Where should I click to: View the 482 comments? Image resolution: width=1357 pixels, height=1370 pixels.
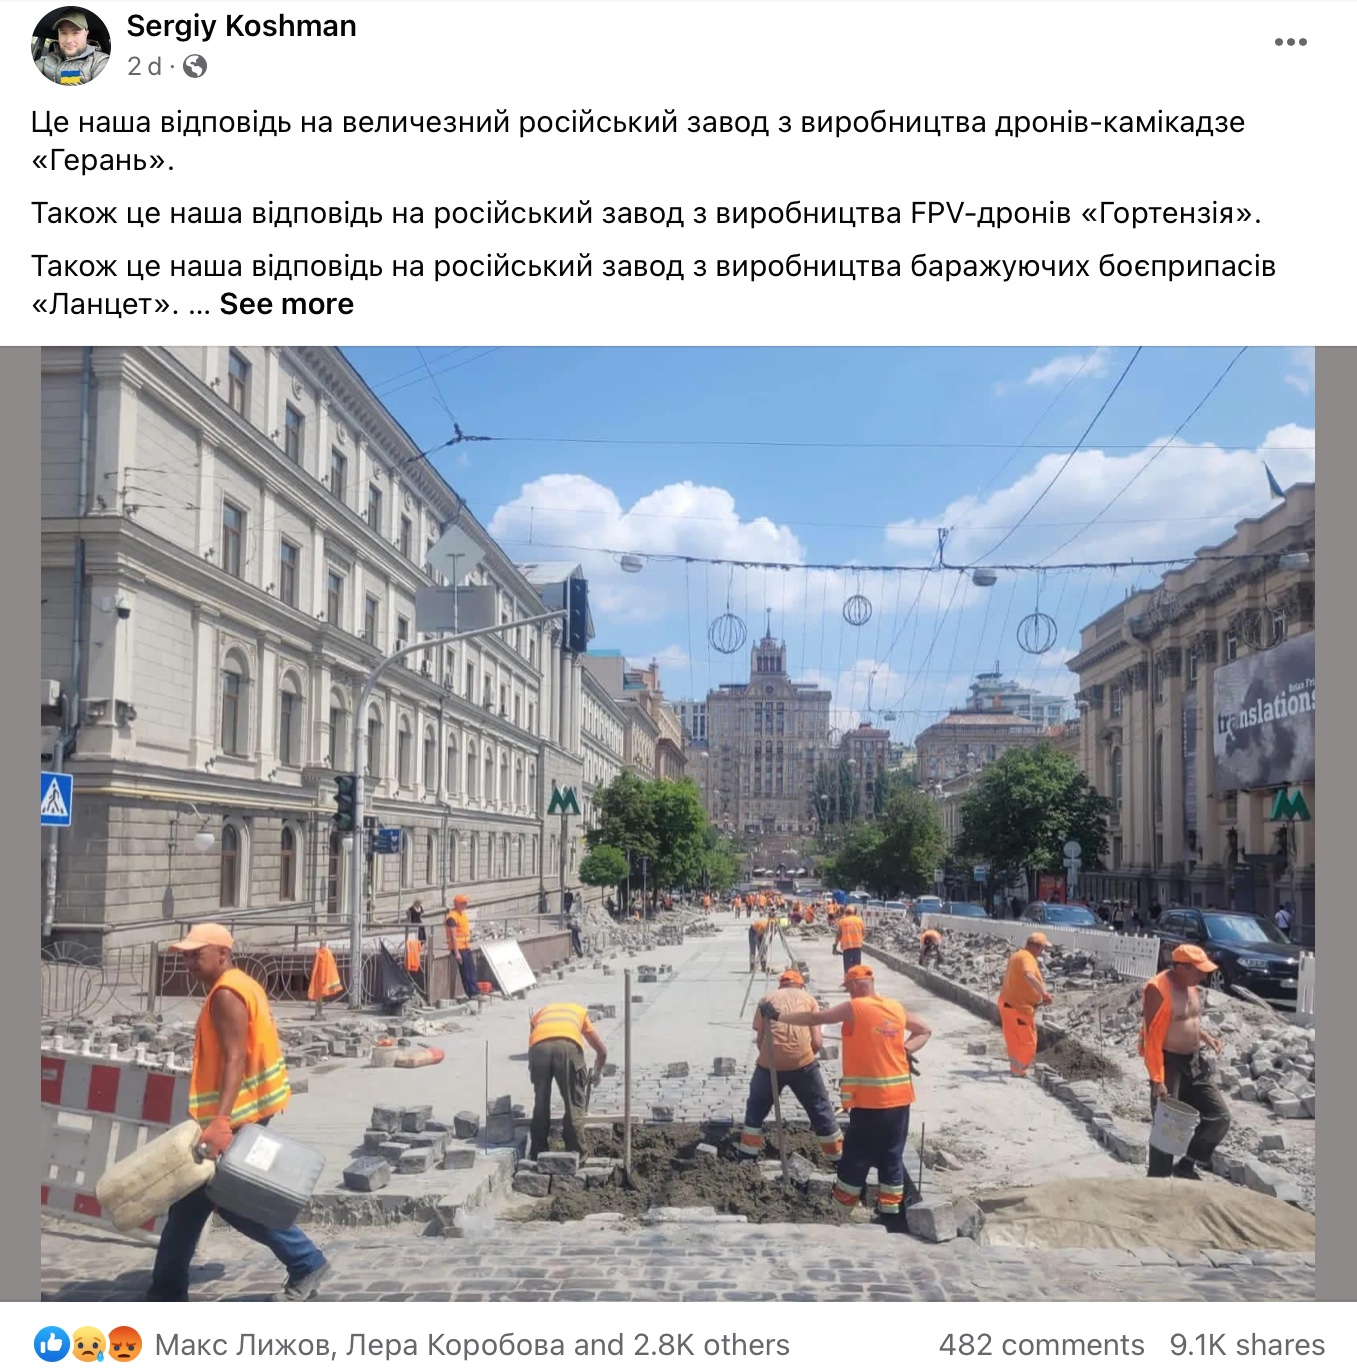pyautogui.click(x=1041, y=1344)
